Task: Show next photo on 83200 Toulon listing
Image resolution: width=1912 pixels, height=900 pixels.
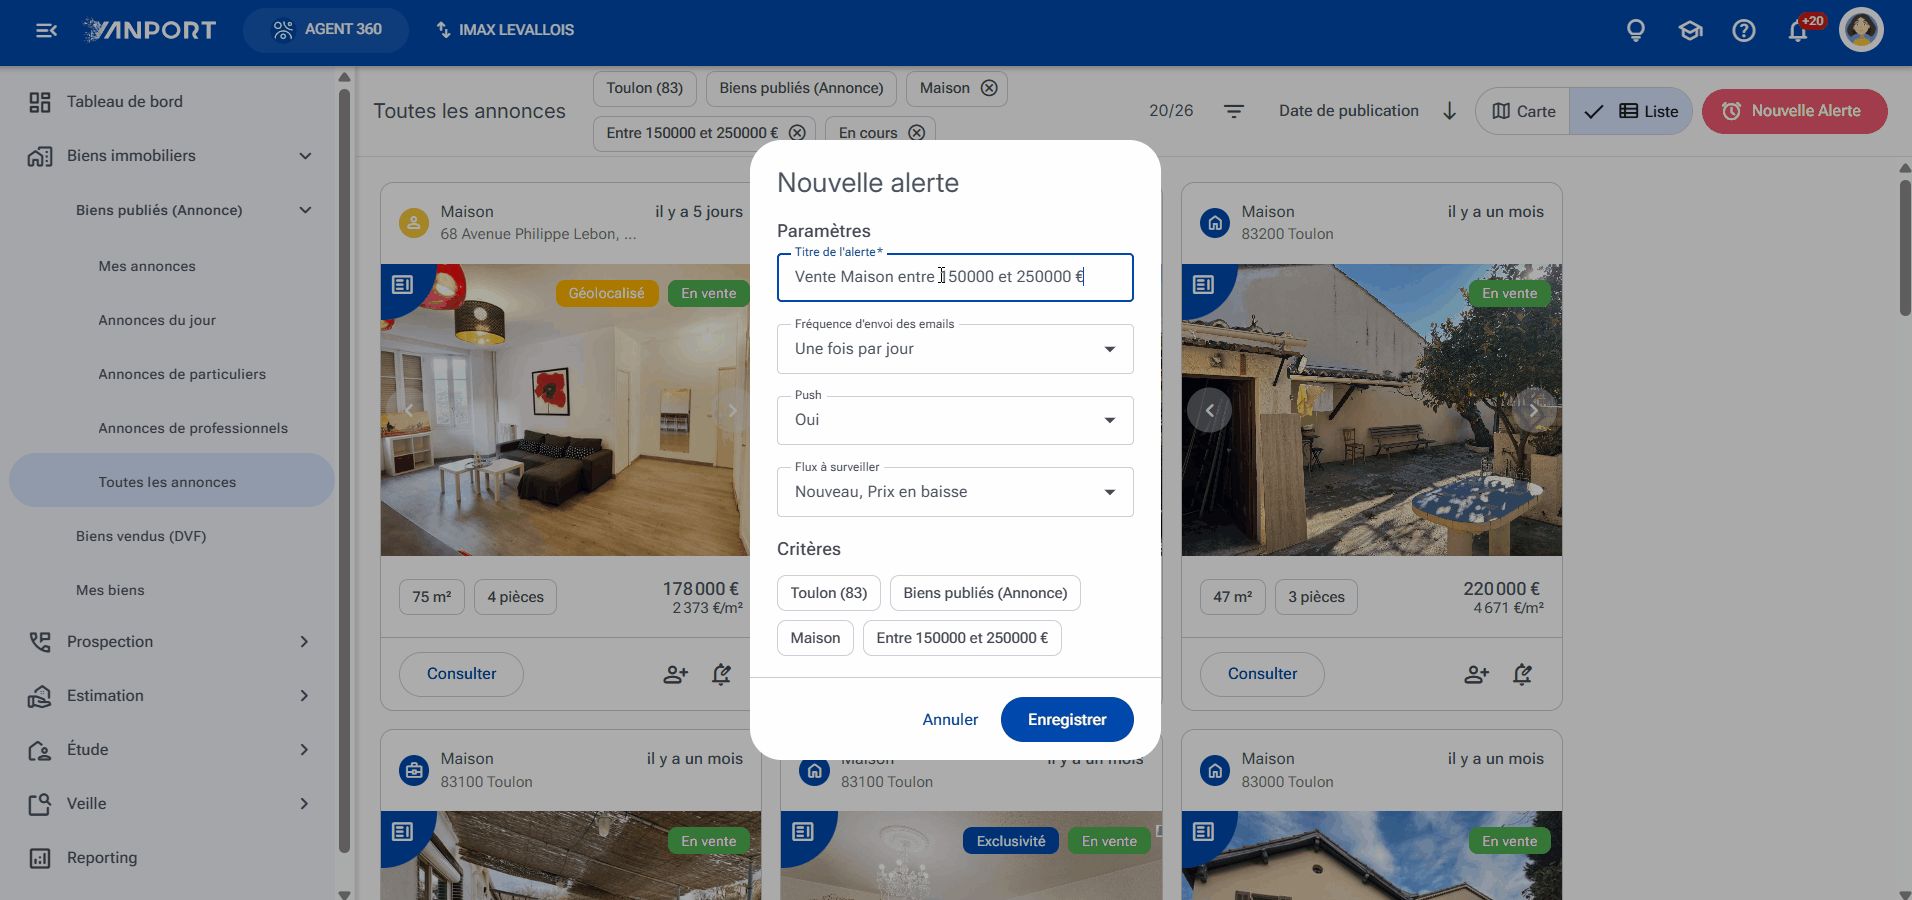Action: point(1533,410)
